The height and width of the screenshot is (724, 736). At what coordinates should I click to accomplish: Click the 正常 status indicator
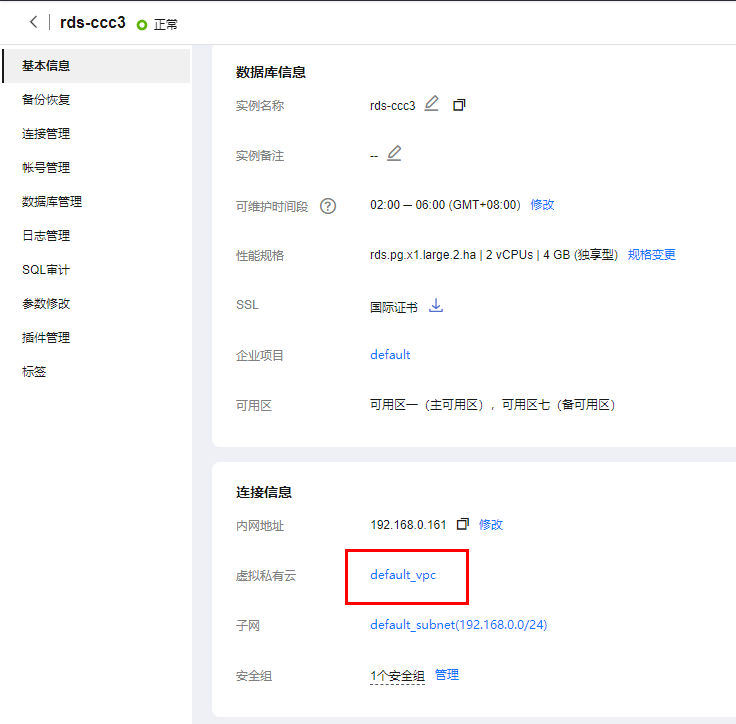(x=157, y=24)
